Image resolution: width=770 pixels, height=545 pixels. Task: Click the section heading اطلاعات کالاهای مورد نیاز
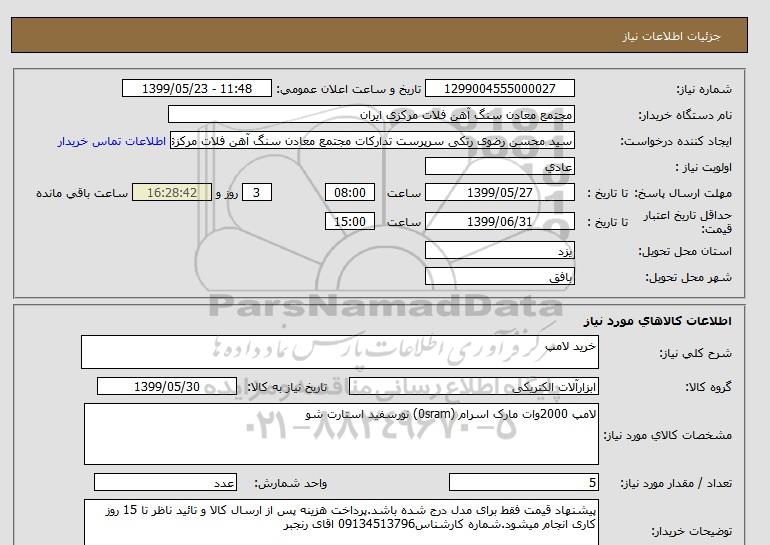(658, 321)
